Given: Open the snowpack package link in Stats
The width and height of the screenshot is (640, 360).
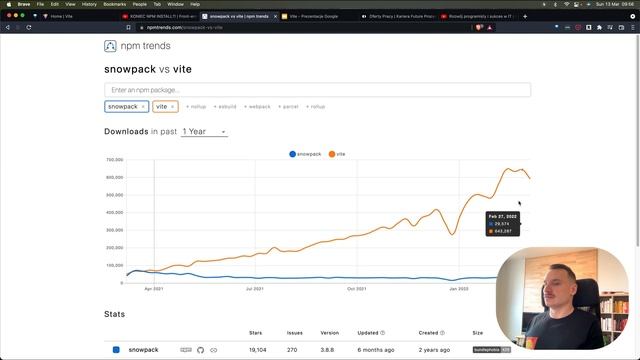Looking at the screenshot, I should 143,350.
